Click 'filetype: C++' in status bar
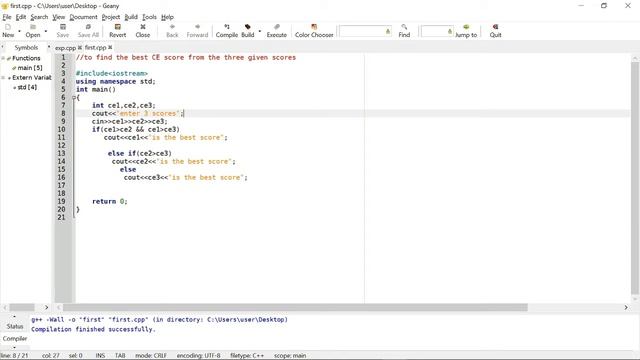Viewport: 640px width, 360px height. (247, 356)
